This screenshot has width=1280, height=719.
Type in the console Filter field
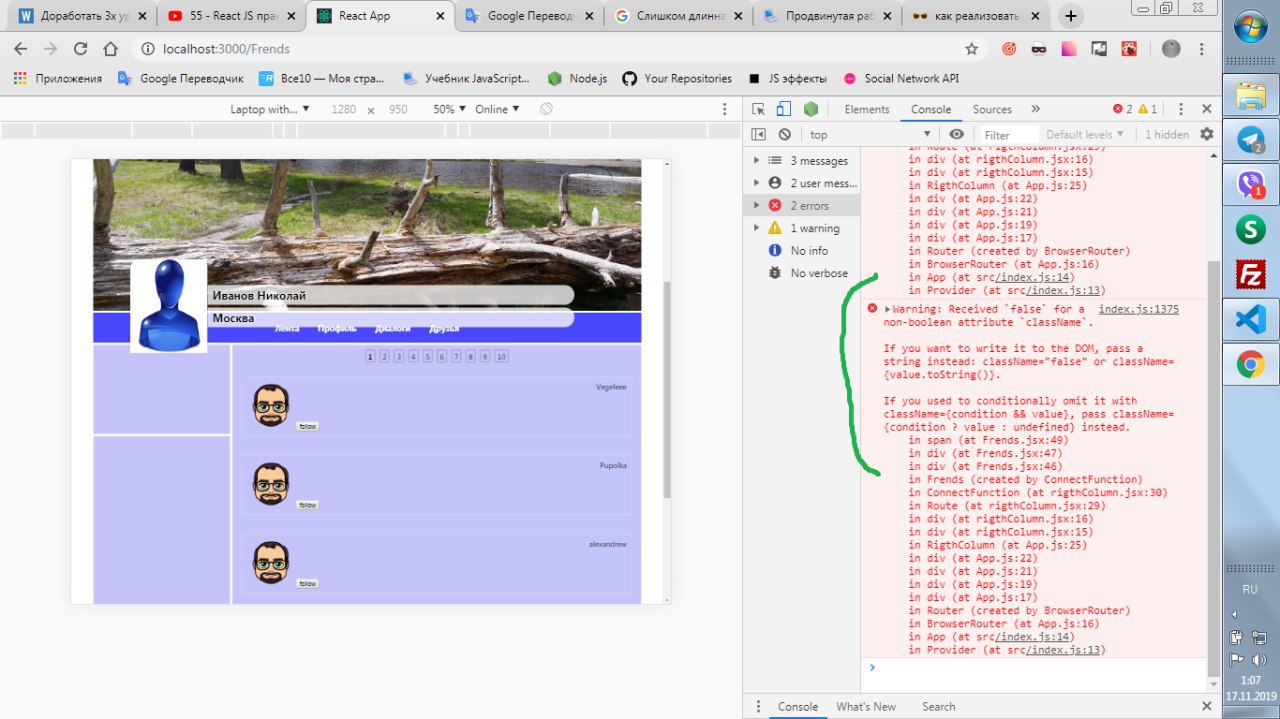pos(1006,135)
